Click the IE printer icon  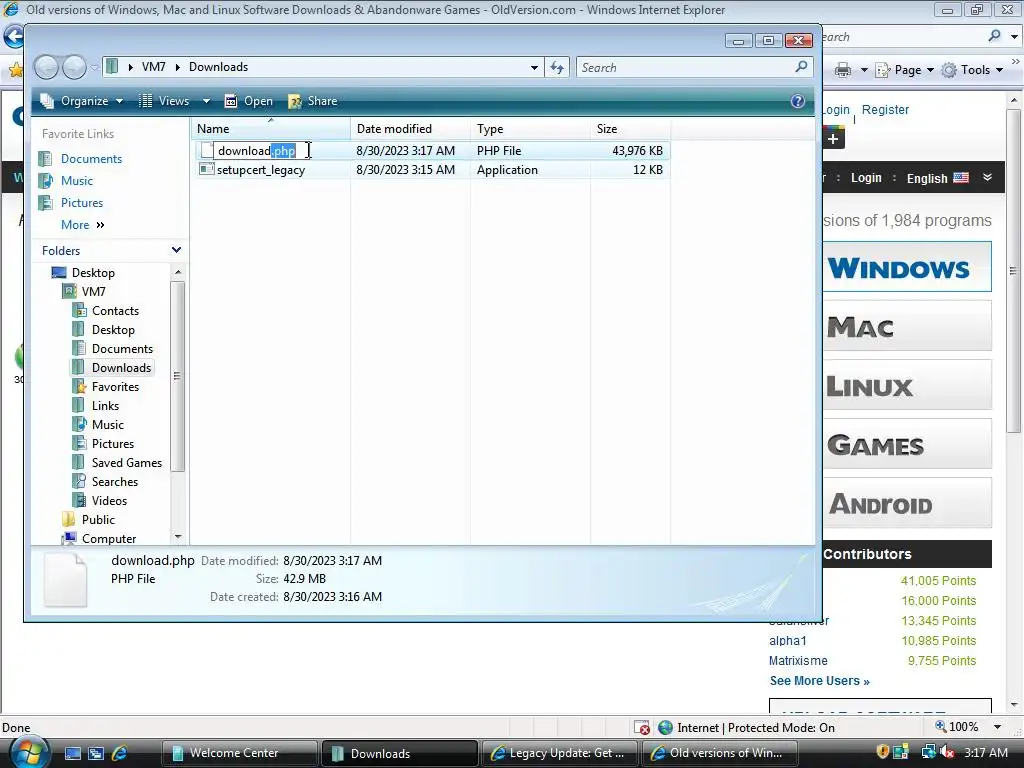(x=842, y=70)
